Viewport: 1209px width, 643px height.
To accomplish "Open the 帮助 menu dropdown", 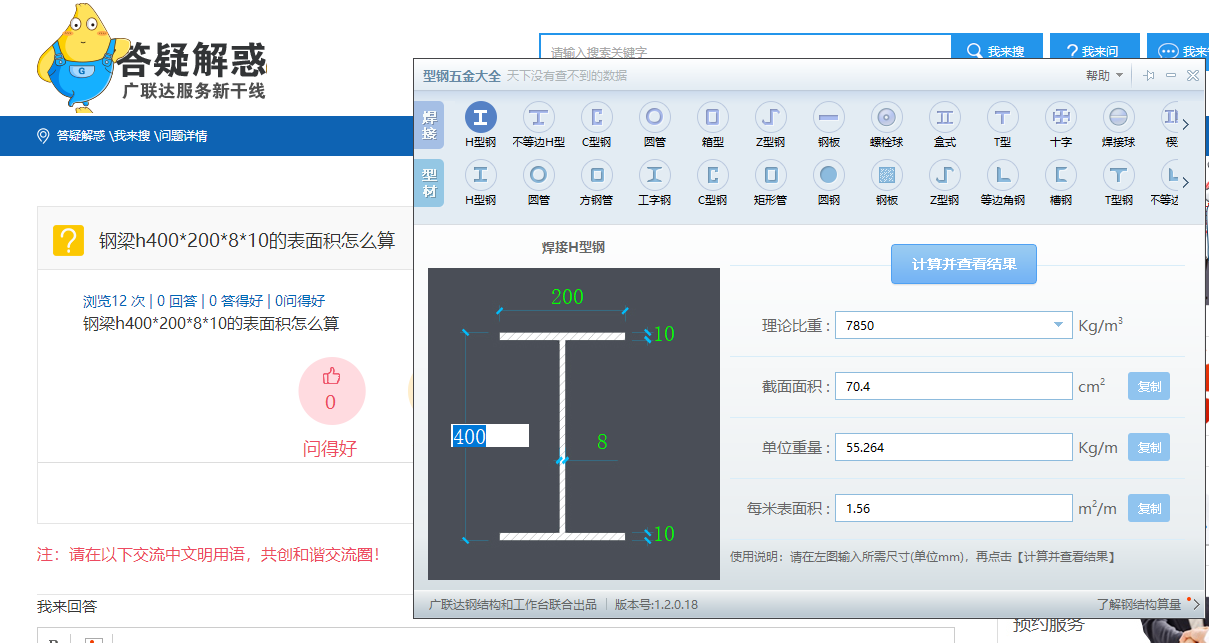I will click(x=1104, y=76).
